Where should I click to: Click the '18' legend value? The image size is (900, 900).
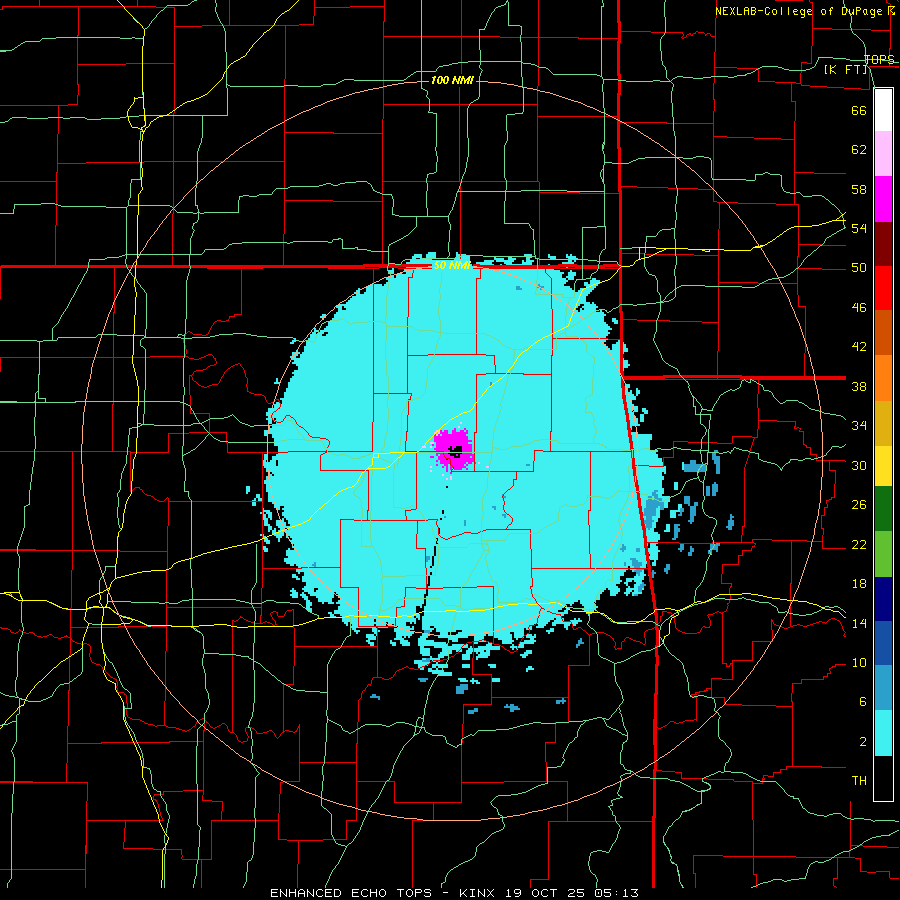pos(859,584)
